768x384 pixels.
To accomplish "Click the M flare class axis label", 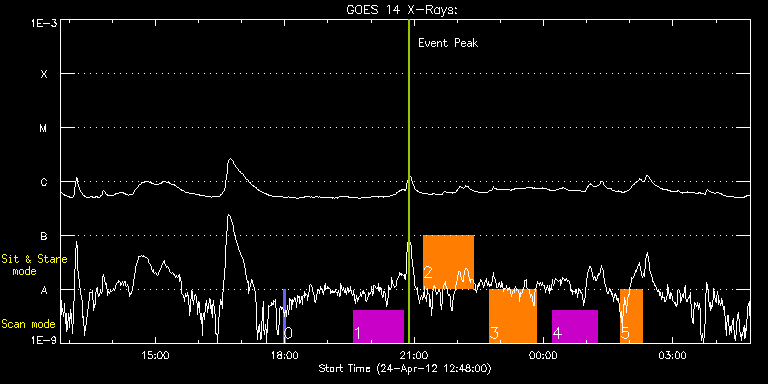I will [x=44, y=128].
